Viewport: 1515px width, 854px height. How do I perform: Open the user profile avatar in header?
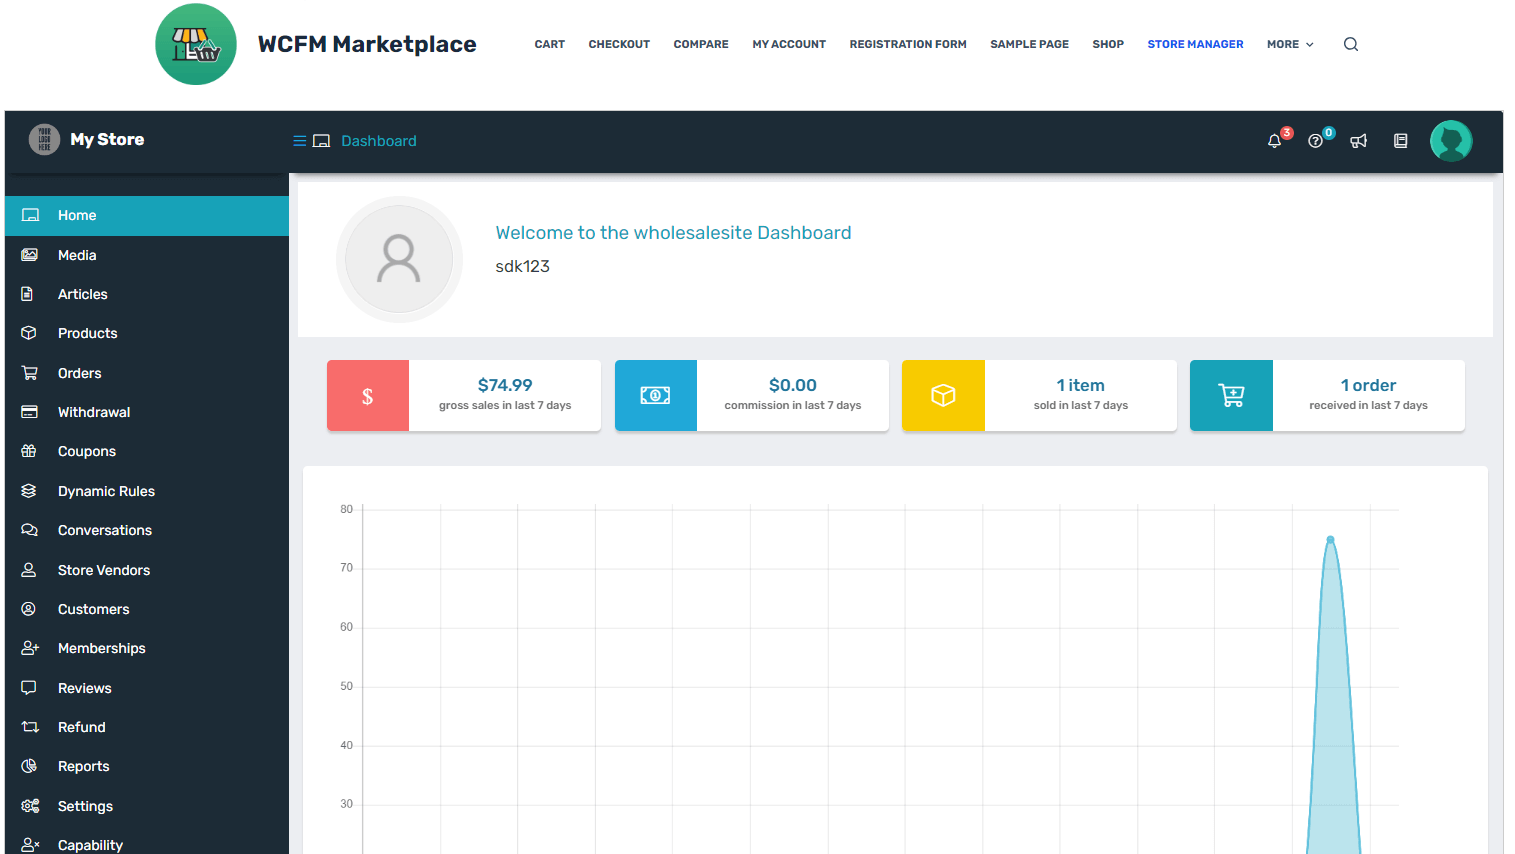1451,141
